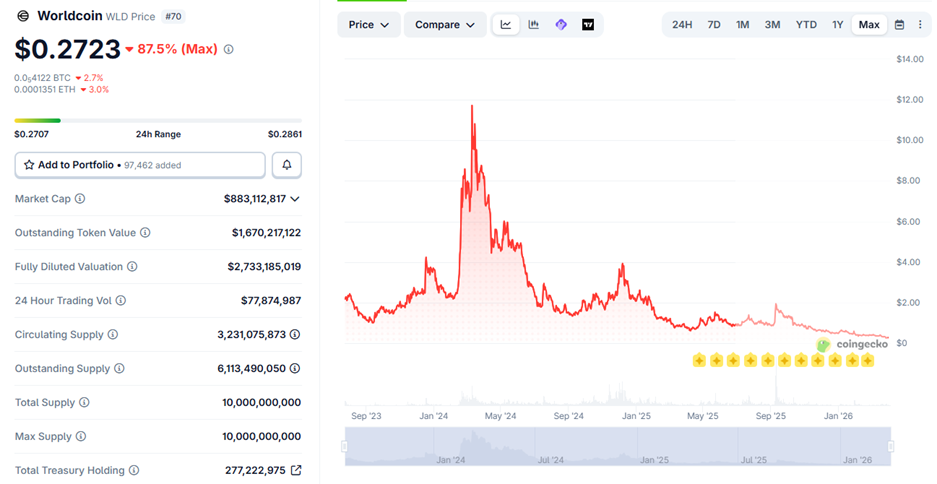
Task: Click the price alert bell icon
Action: (x=287, y=165)
